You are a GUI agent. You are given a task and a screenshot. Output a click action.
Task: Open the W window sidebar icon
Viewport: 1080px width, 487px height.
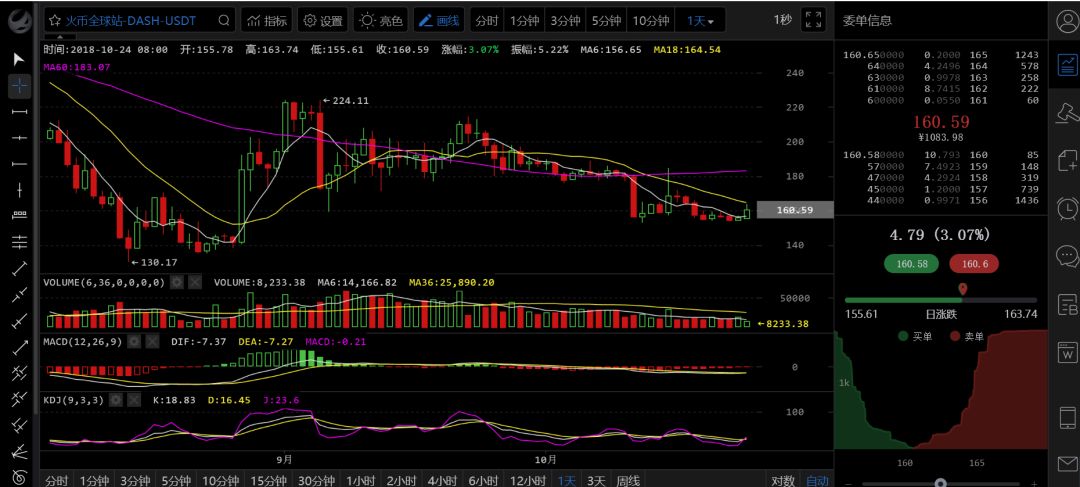[1068, 352]
